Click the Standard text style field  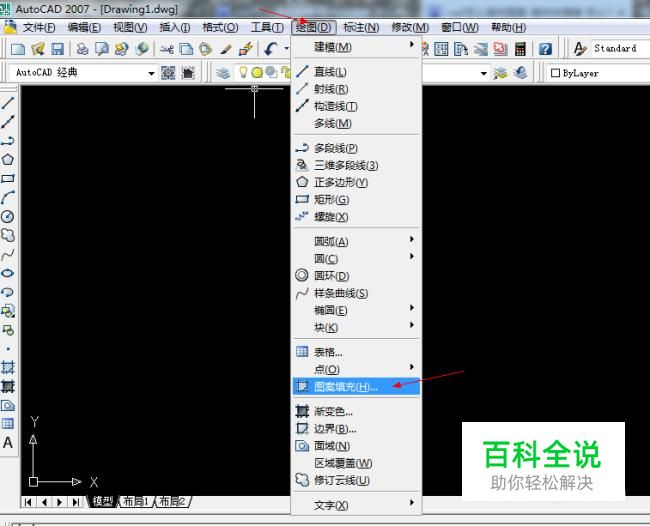(620, 48)
